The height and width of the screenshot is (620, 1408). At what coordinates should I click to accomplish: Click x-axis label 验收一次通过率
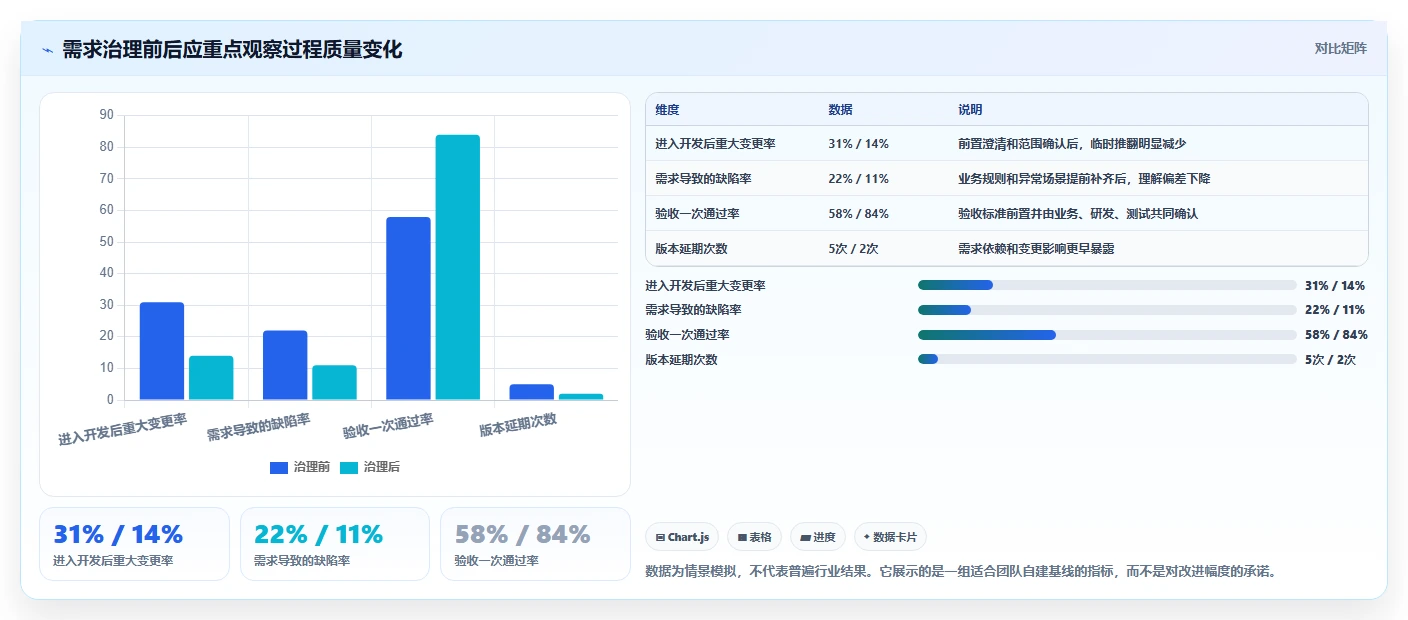(388, 426)
